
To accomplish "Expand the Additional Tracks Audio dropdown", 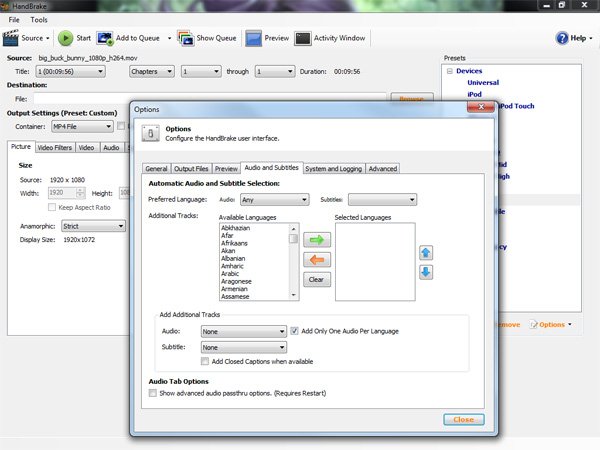I will (x=243, y=331).
